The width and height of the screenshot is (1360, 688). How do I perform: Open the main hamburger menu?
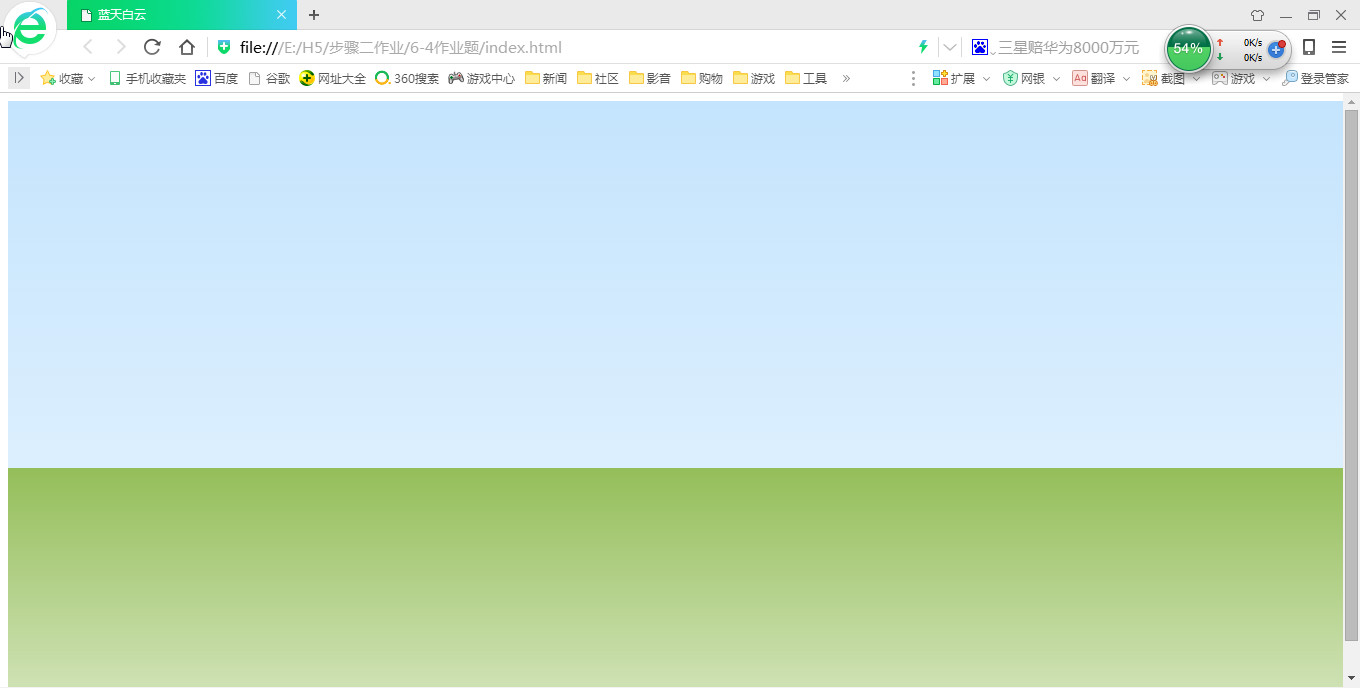pos(1340,46)
